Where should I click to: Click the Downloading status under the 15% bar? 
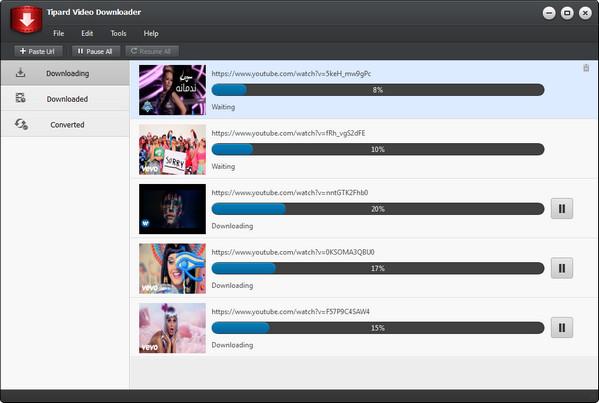pos(232,345)
